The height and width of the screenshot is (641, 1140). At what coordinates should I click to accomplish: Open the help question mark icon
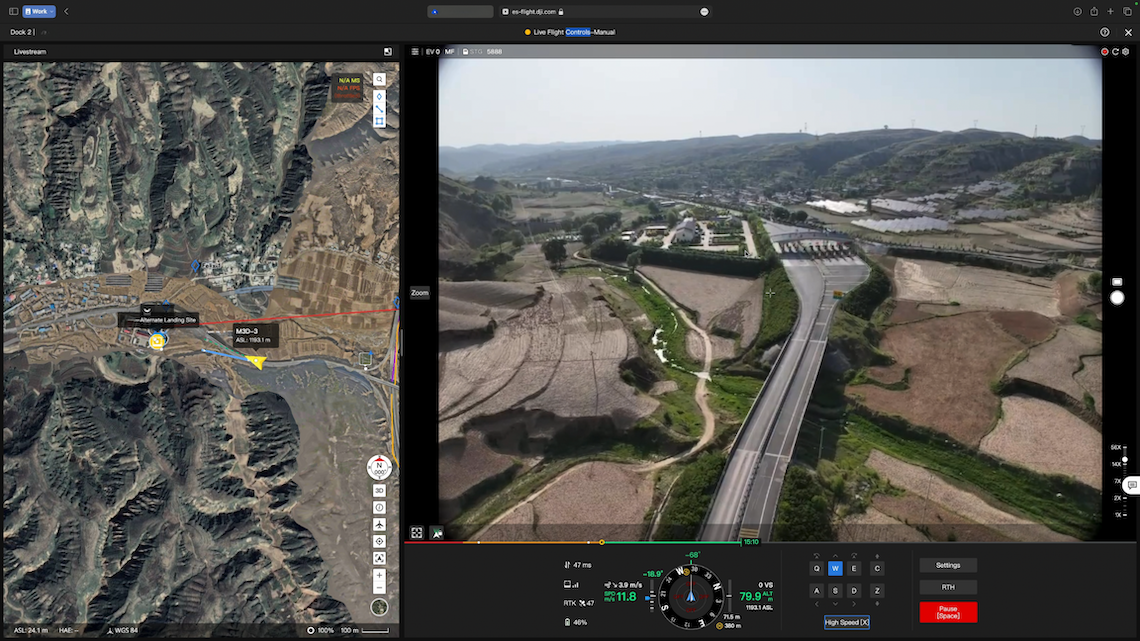1105,32
